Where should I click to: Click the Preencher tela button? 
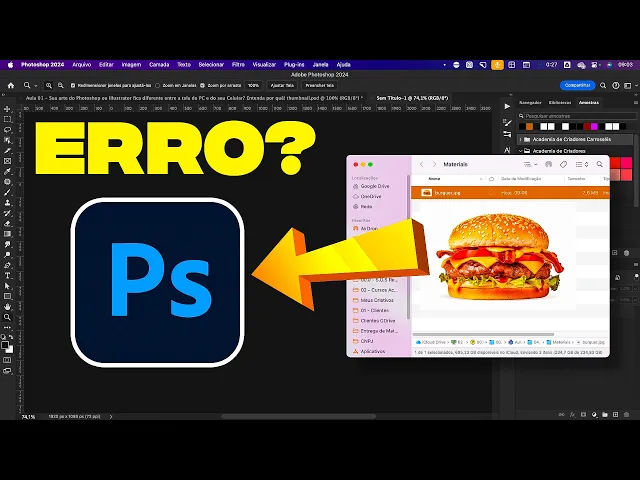320,85
